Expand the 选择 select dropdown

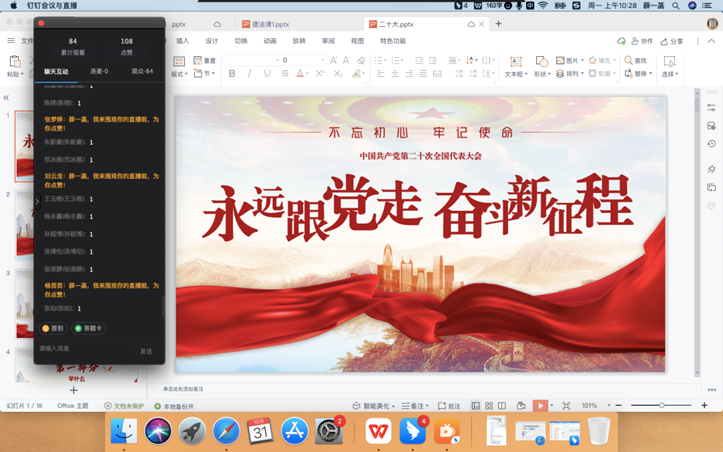(x=669, y=74)
